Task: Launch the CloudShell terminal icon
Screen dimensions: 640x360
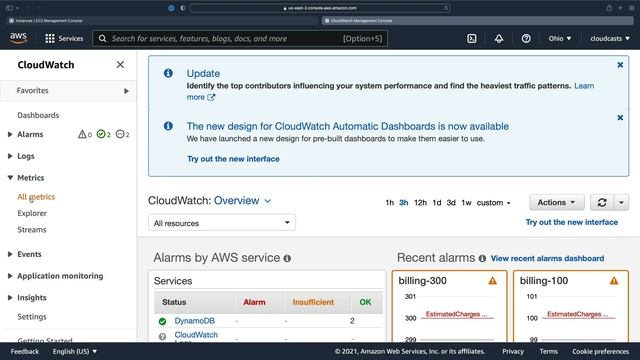Action: [x=471, y=38]
